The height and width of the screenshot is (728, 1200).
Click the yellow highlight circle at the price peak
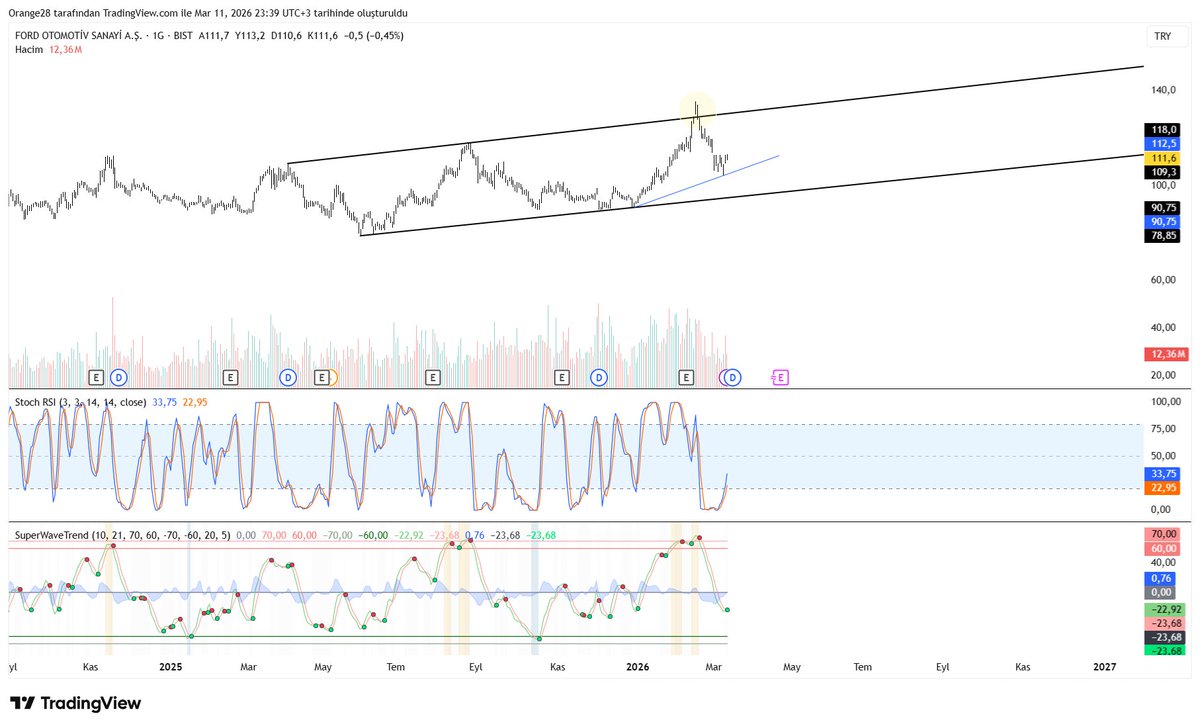point(696,108)
